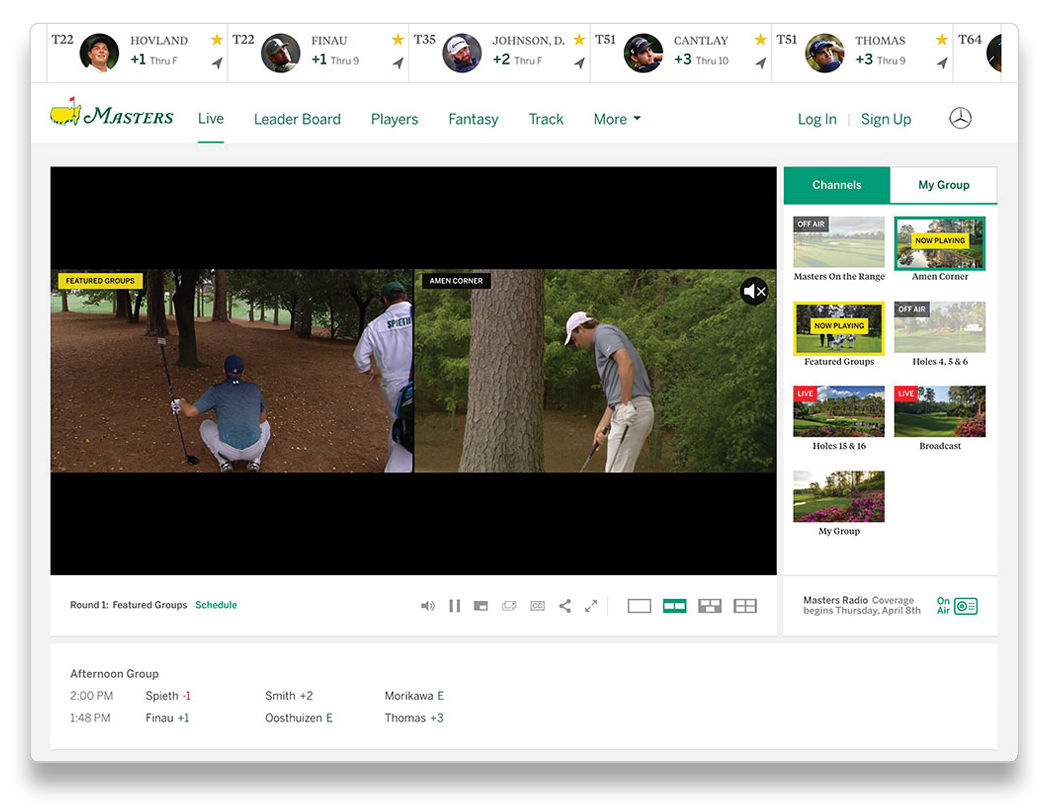
Task: Click the Amen Corner video pane
Action: pos(595,371)
